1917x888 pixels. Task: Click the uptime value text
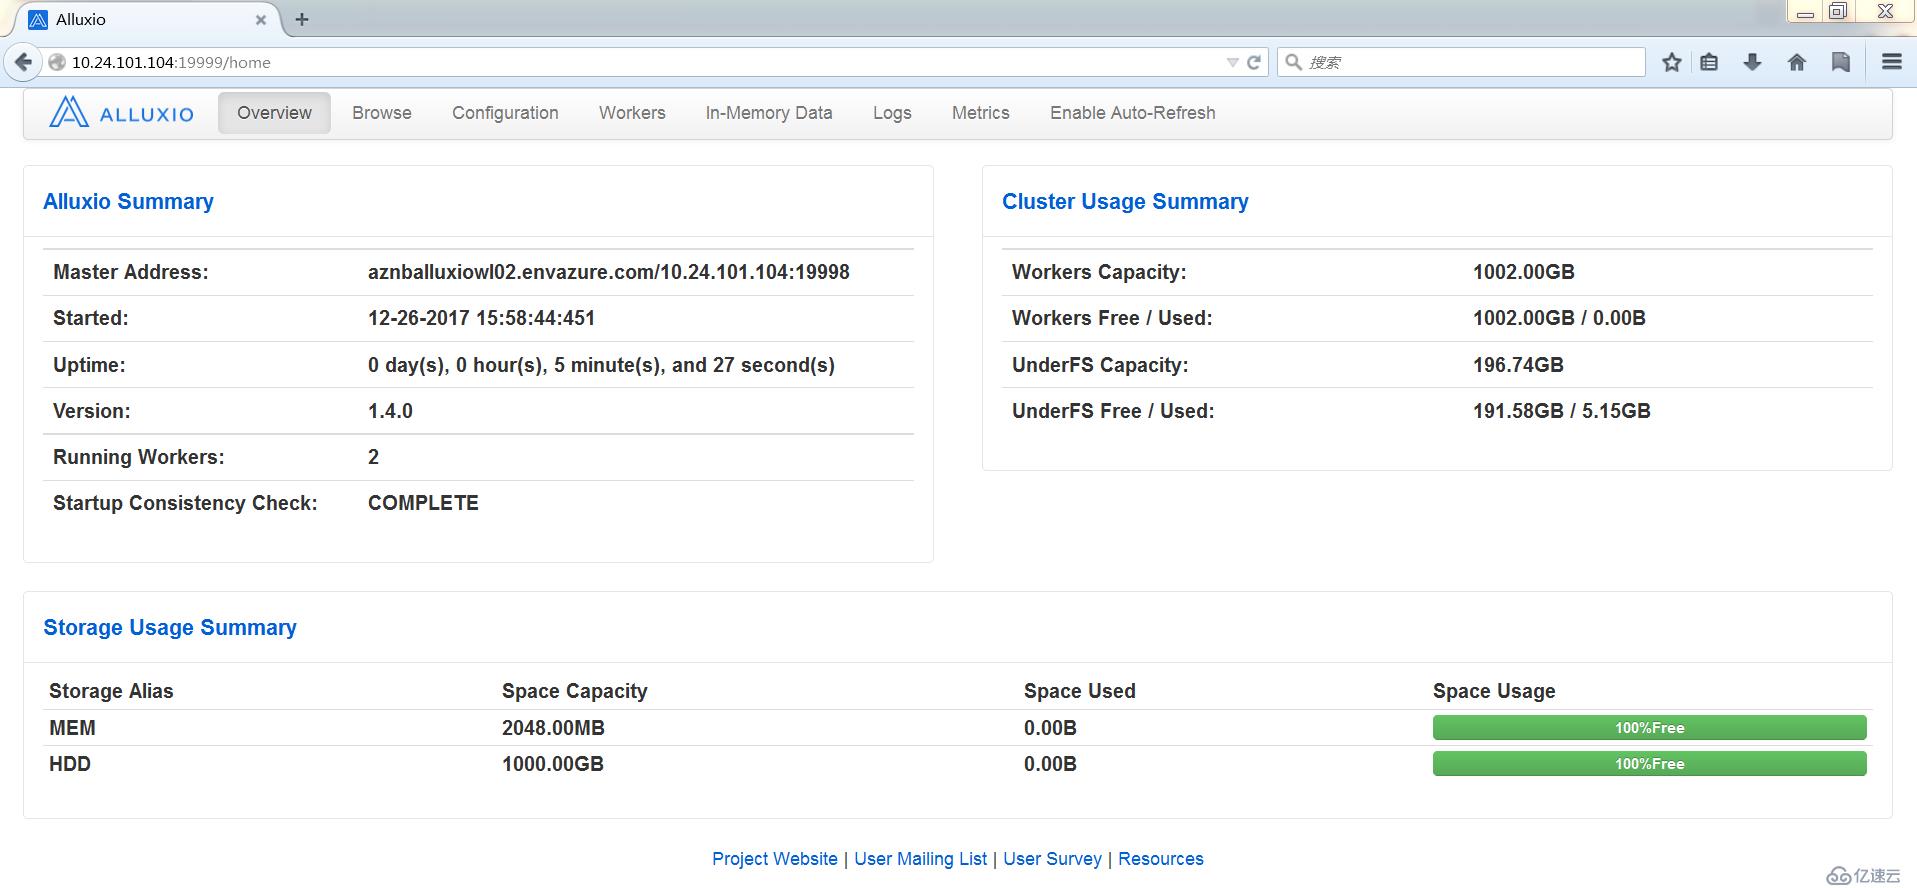[x=601, y=365]
